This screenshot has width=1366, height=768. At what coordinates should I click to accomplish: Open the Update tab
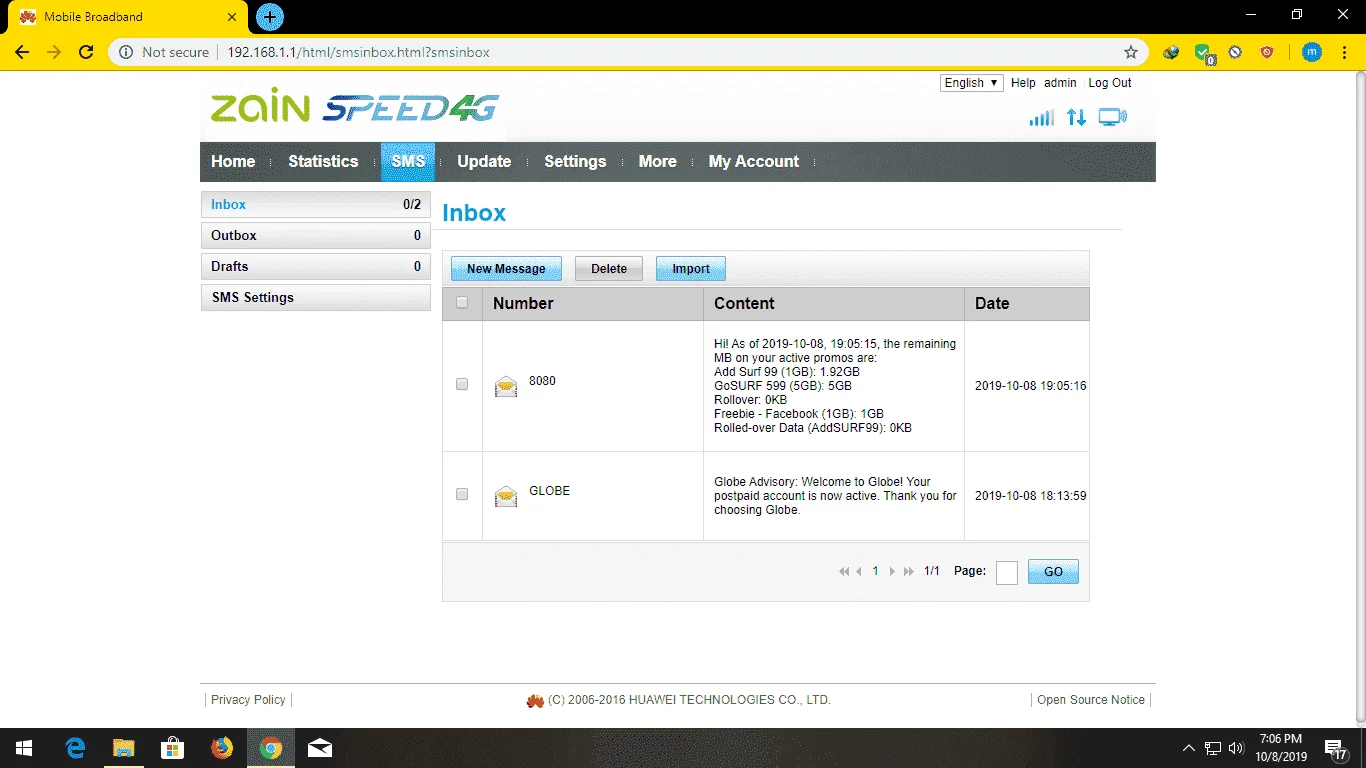coord(484,161)
